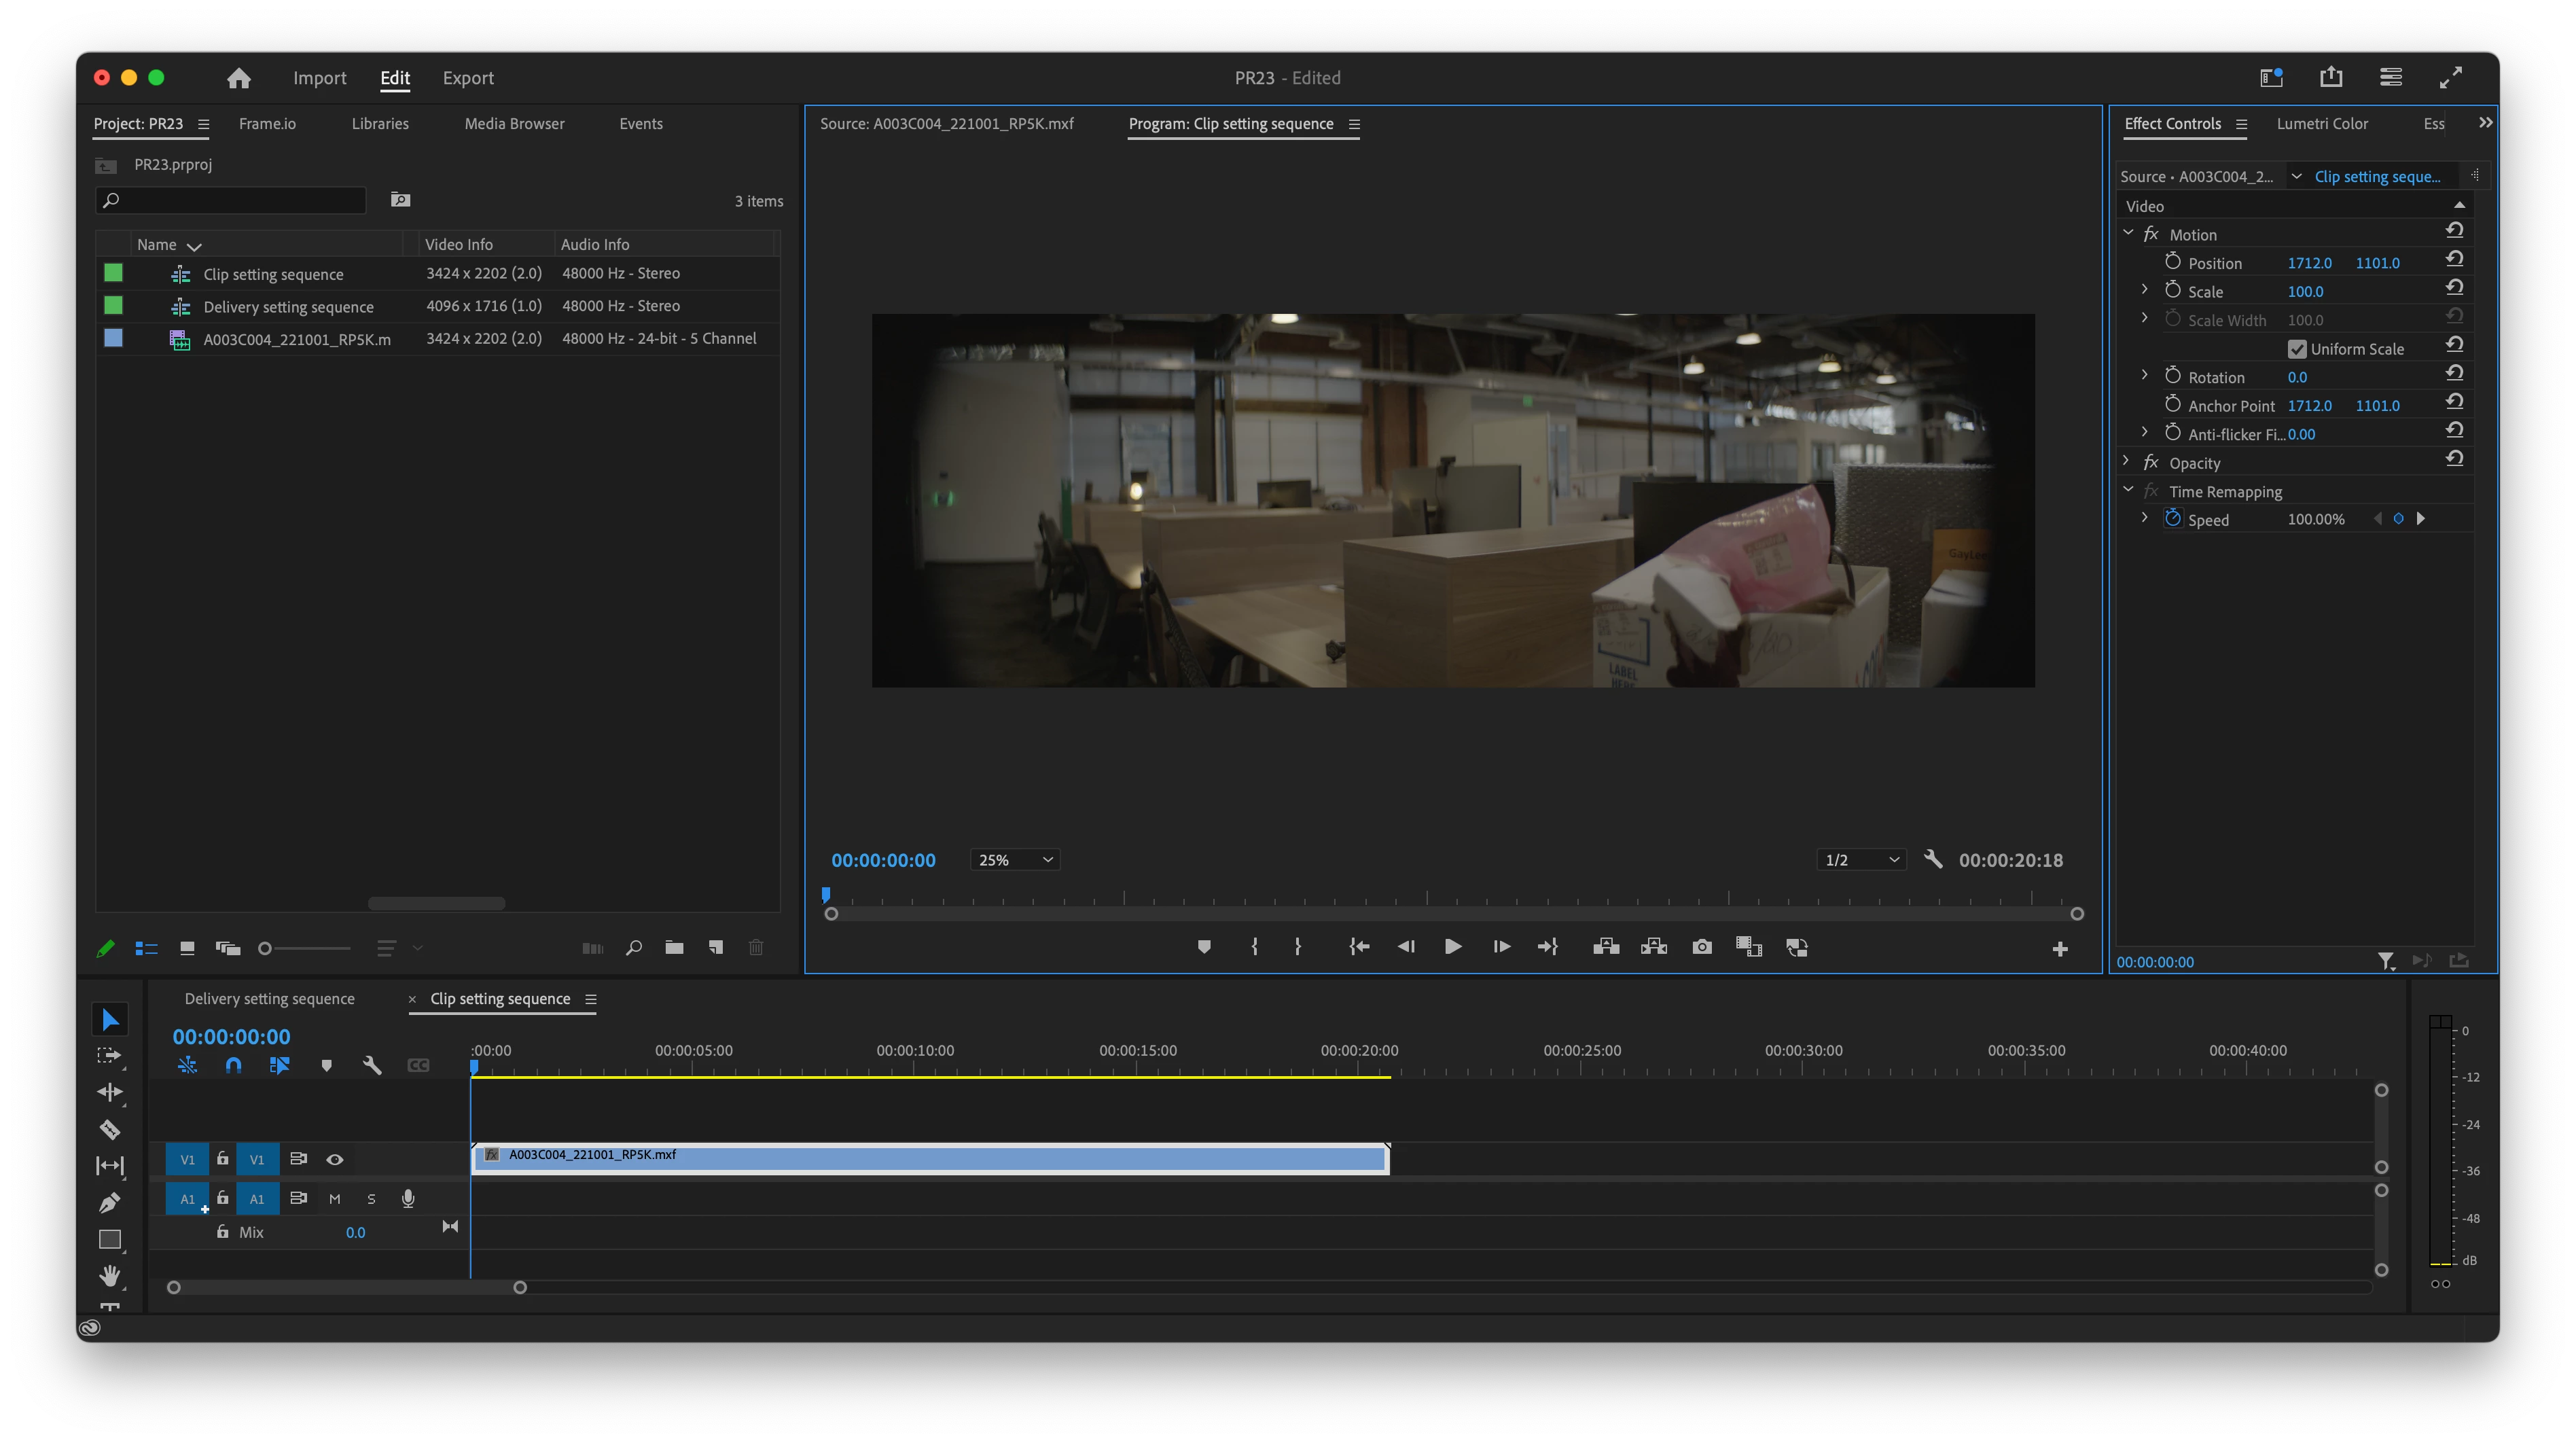This screenshot has width=2576, height=1443.
Task: Switch to the Lumetri Color tab
Action: (x=2322, y=124)
